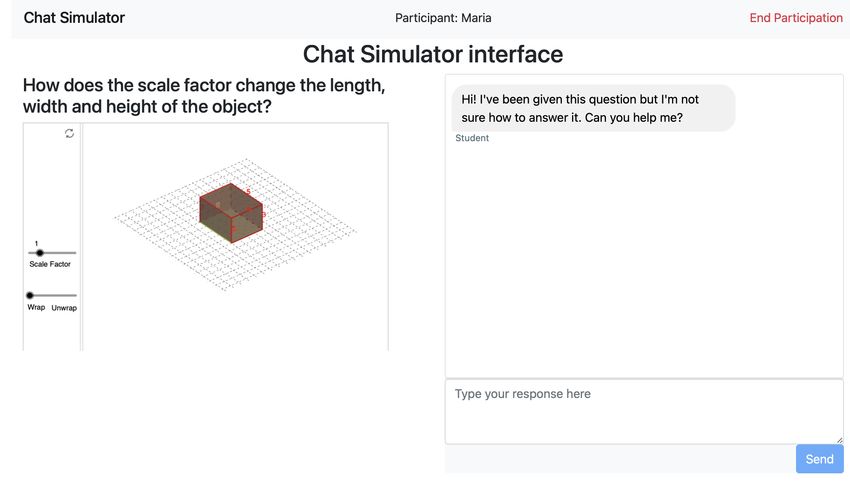Click the red 3 dimension label on box

(x=264, y=215)
